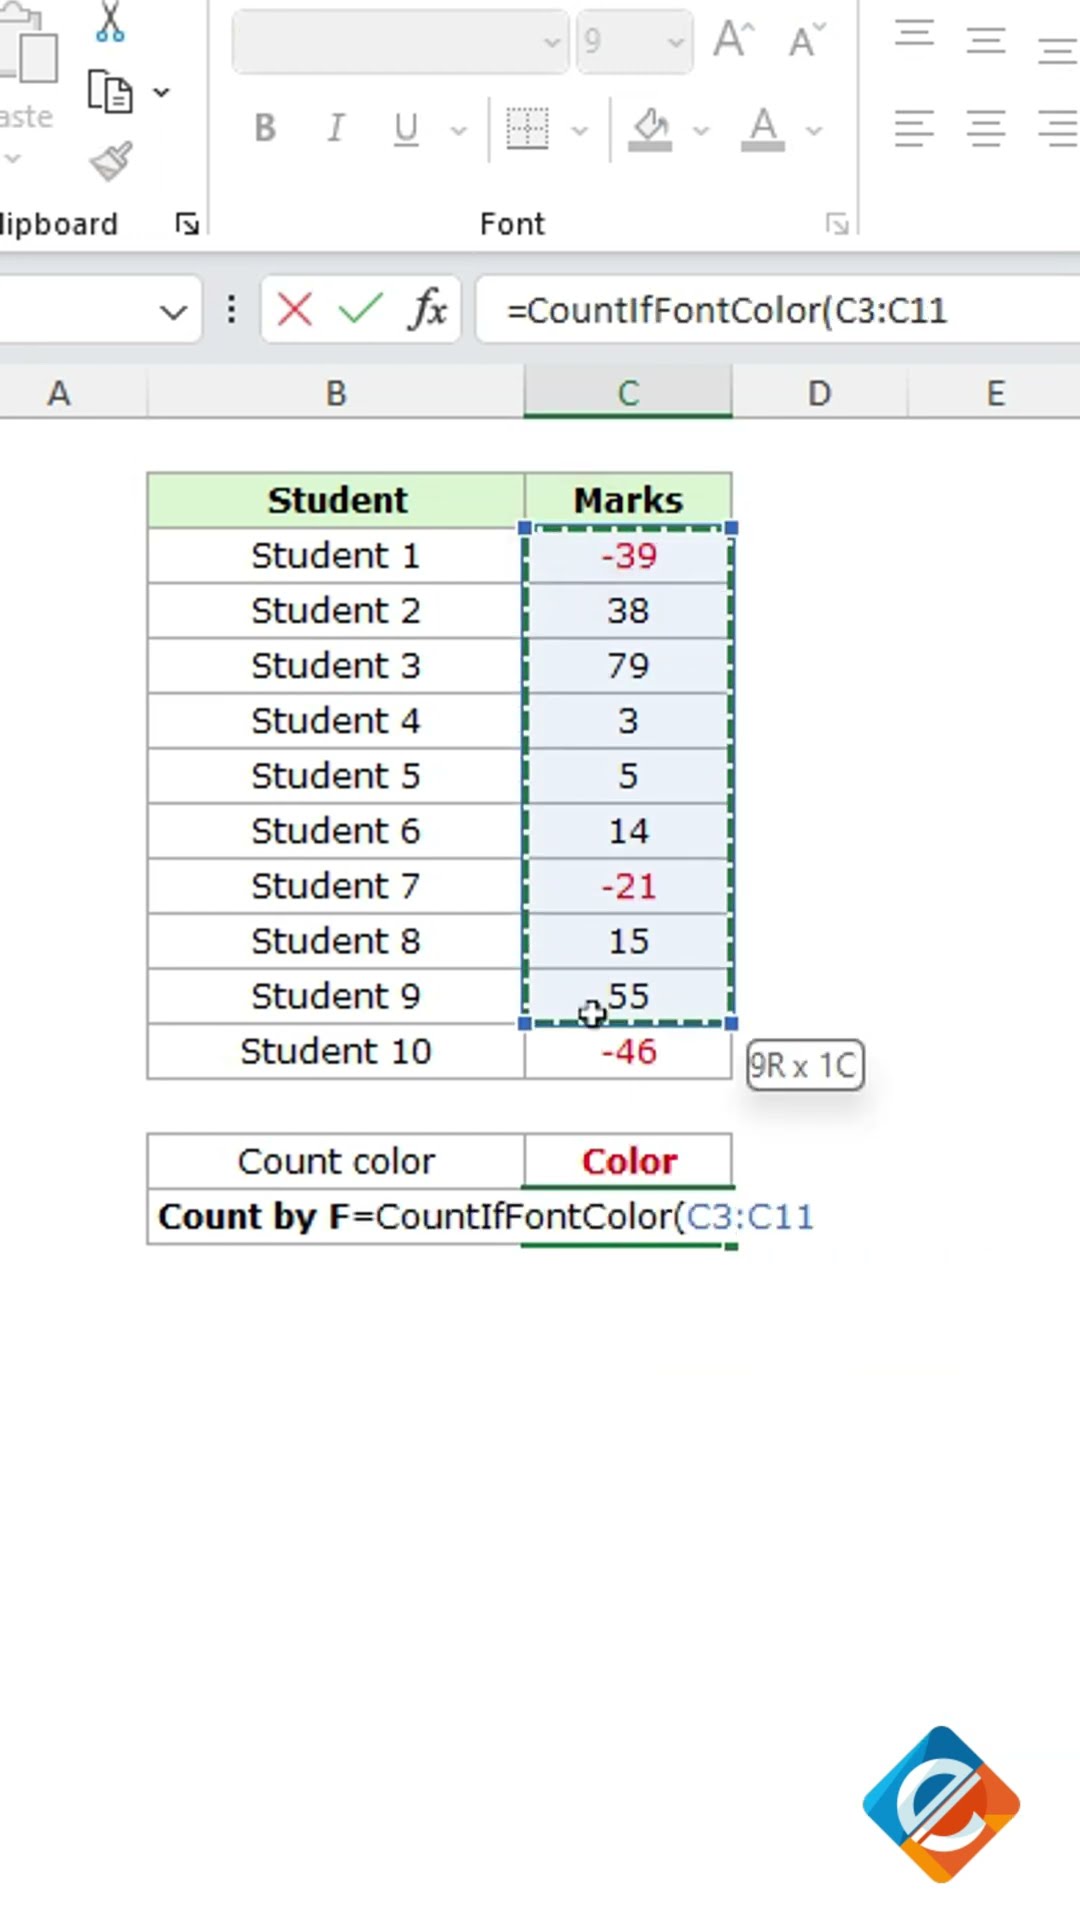Open the Font dialog launcher
This screenshot has height=1920, width=1080.
tap(837, 224)
